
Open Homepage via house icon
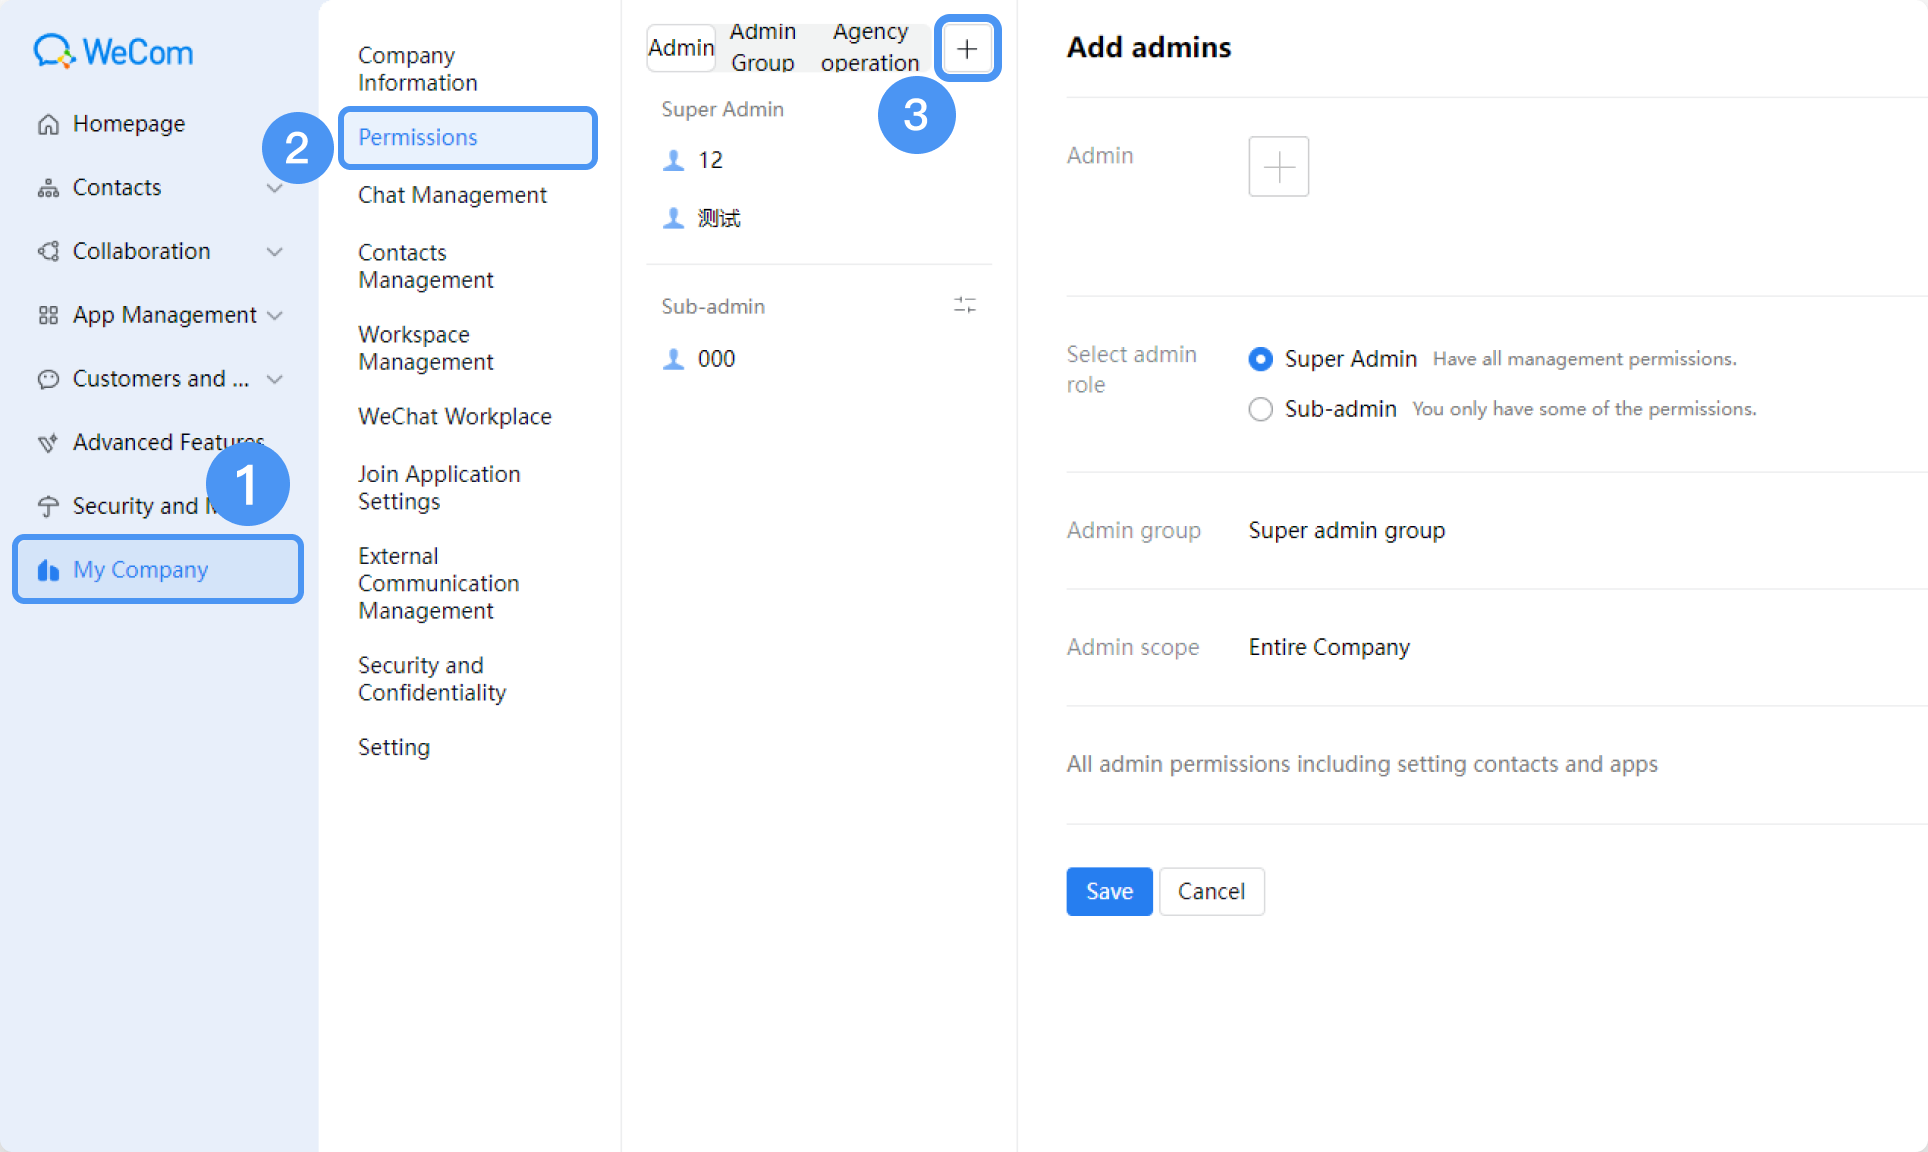48,124
